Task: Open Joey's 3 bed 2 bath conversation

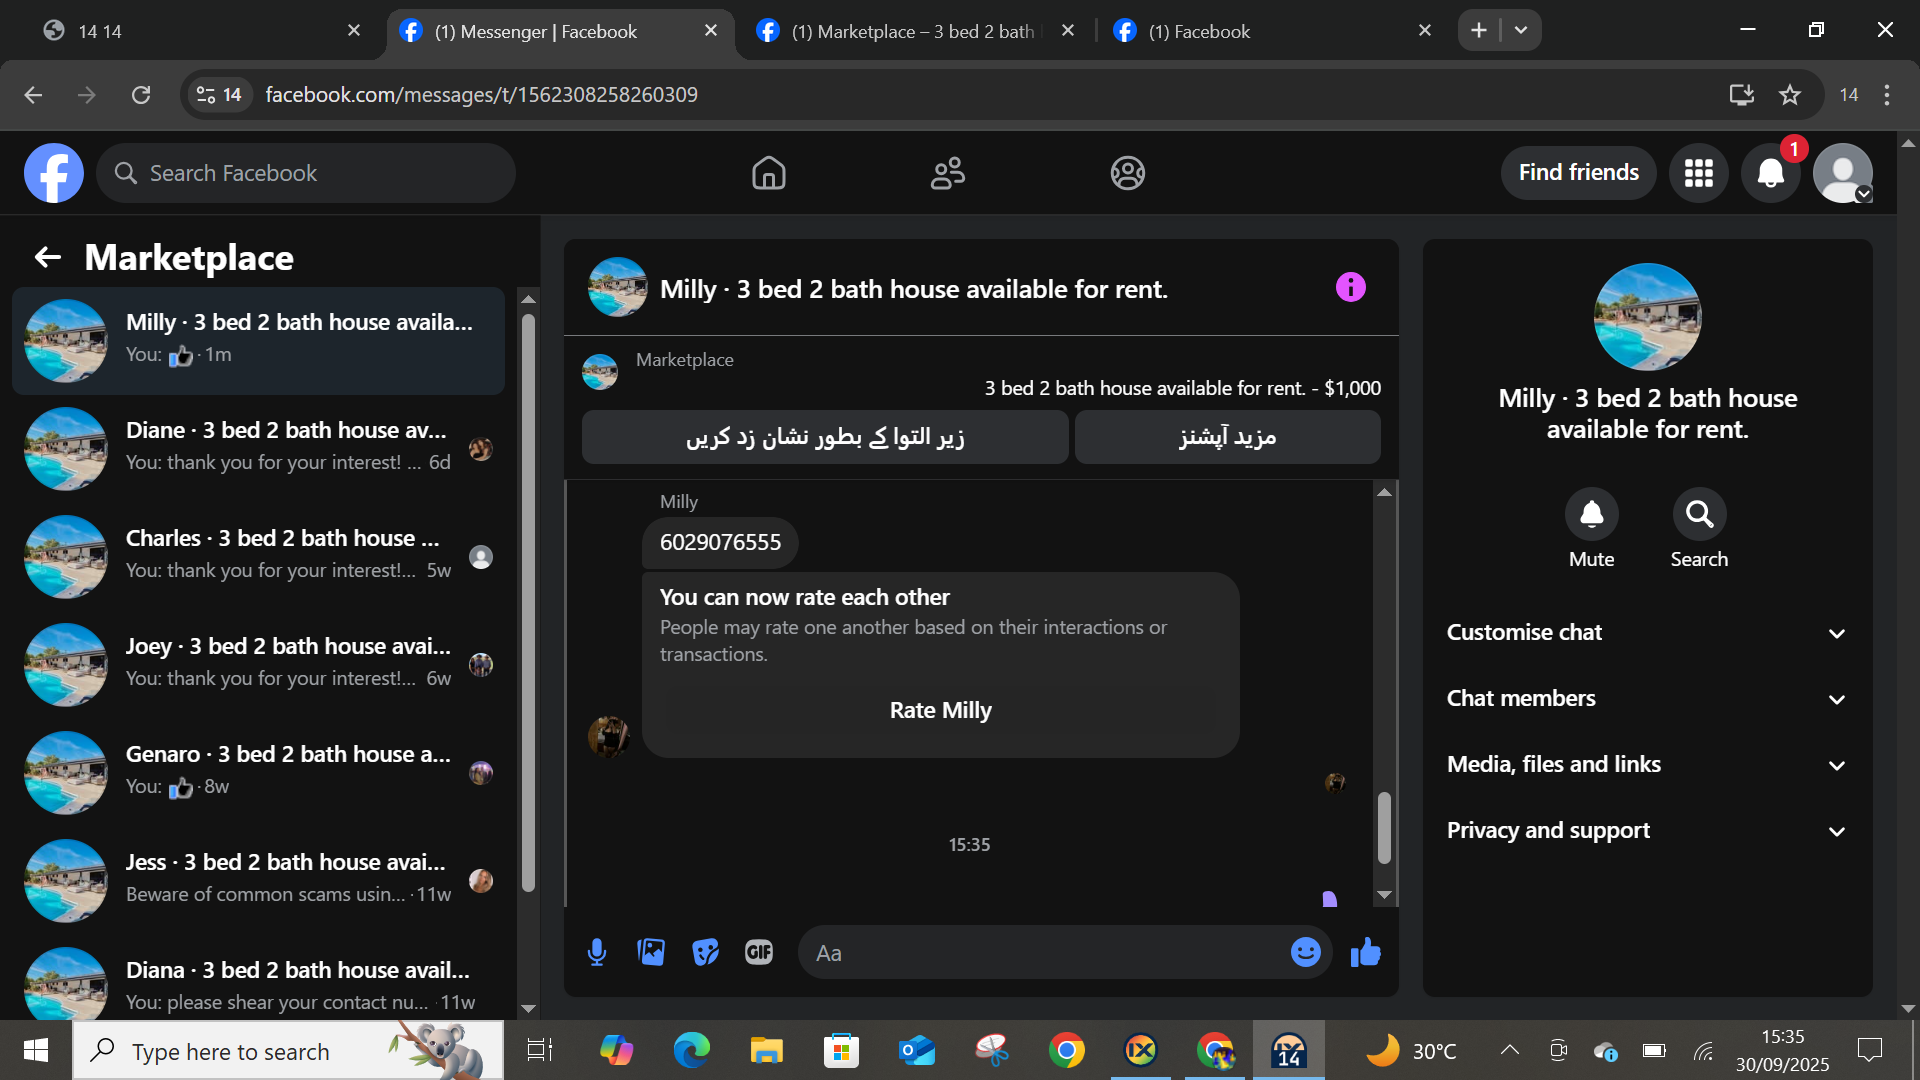Action: [x=259, y=664]
